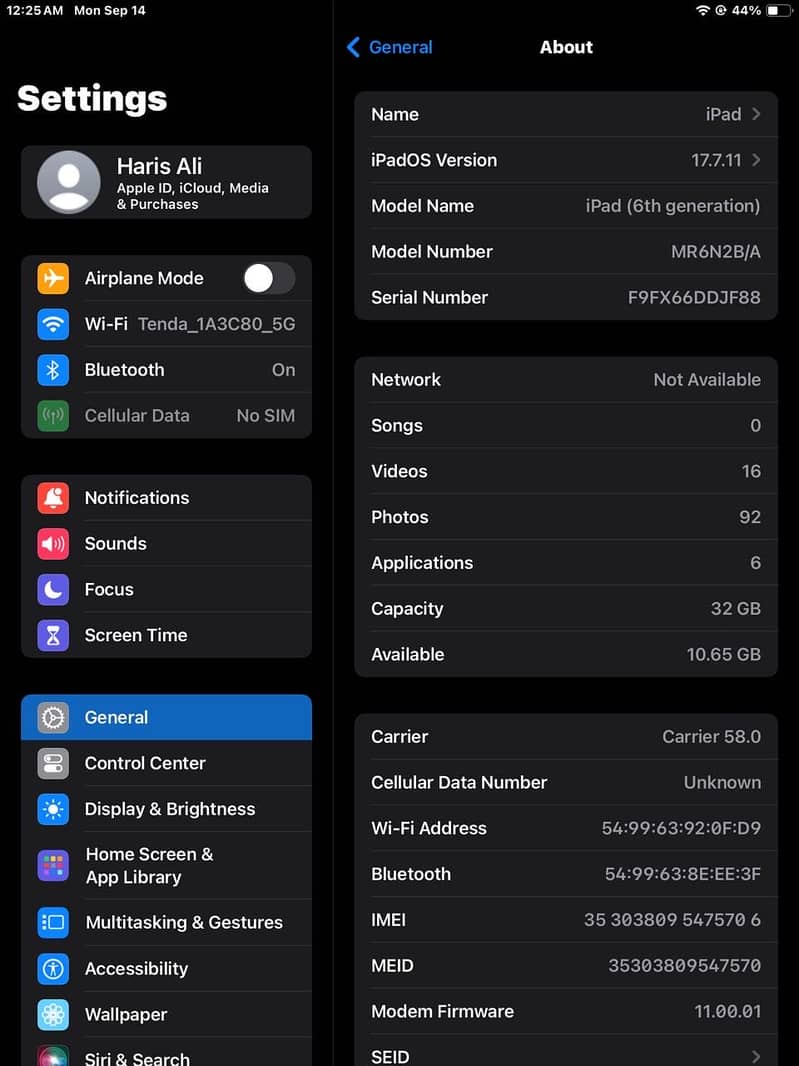Screen dimensions: 799x1066
Task: Tap the Model Name iPad (6th generation)
Action: tap(673, 206)
